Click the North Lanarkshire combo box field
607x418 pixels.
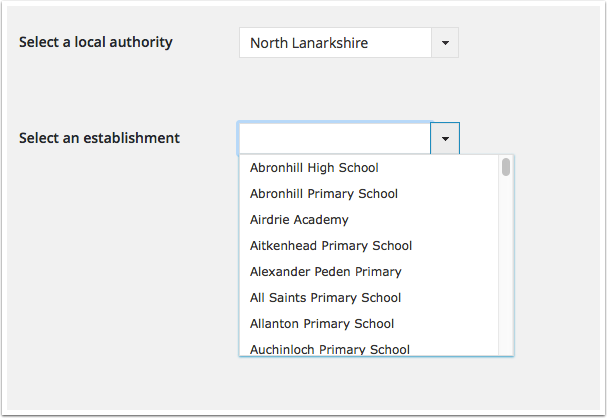[x=334, y=43]
